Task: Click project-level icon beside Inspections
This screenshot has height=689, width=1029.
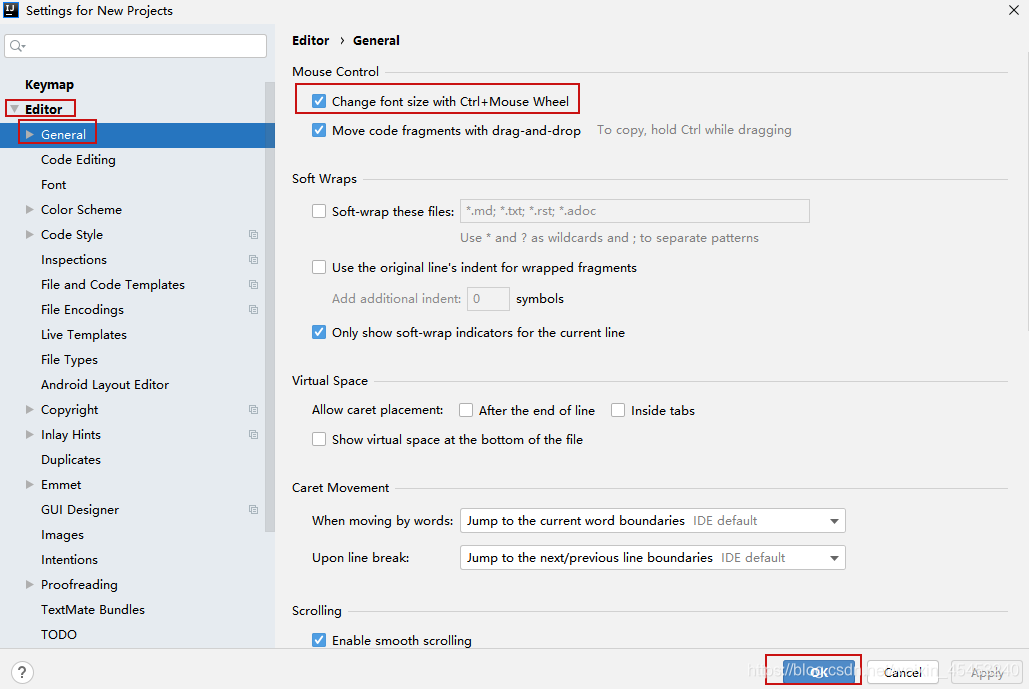Action: pos(253,260)
